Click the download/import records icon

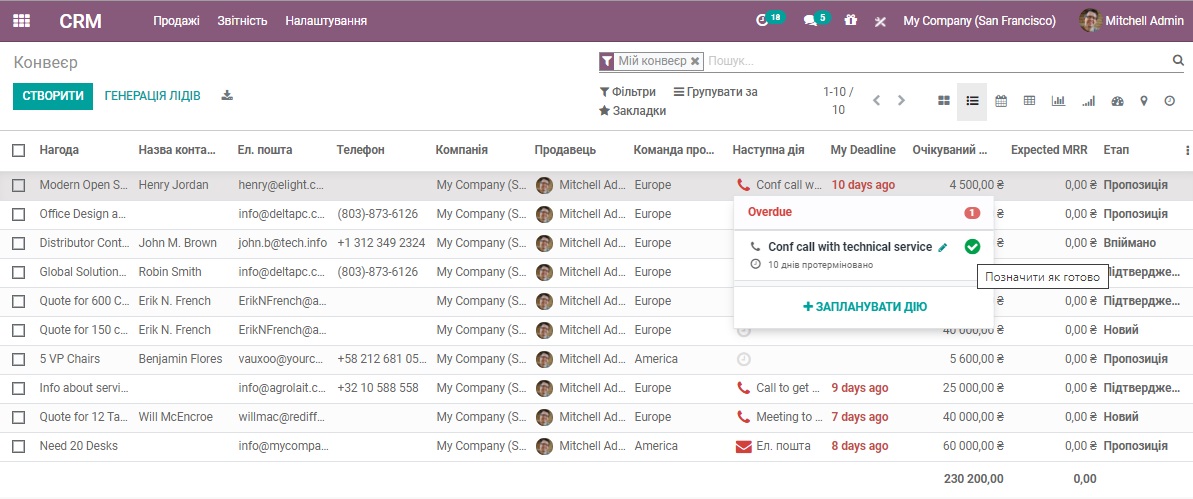[x=227, y=96]
